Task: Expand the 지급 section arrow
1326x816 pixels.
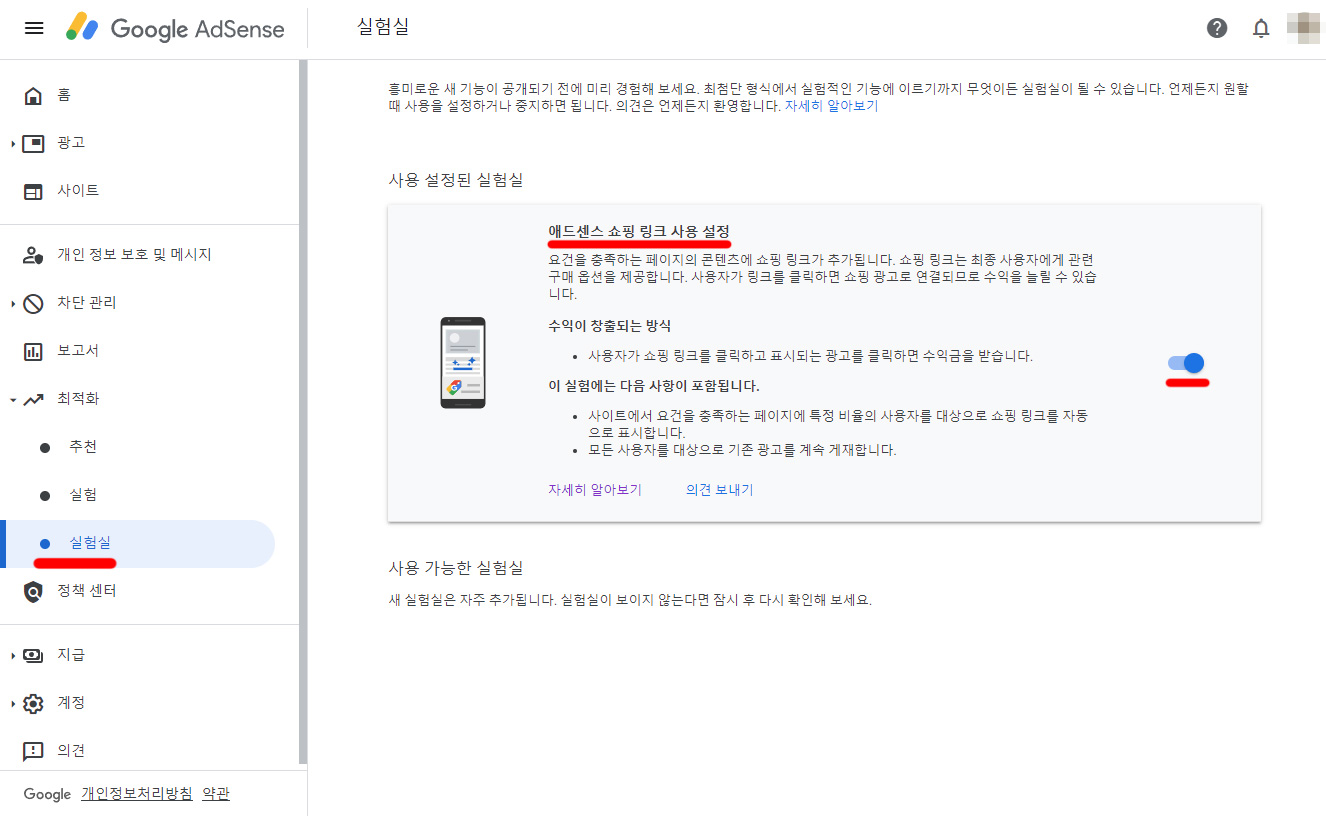Action: tap(13, 656)
